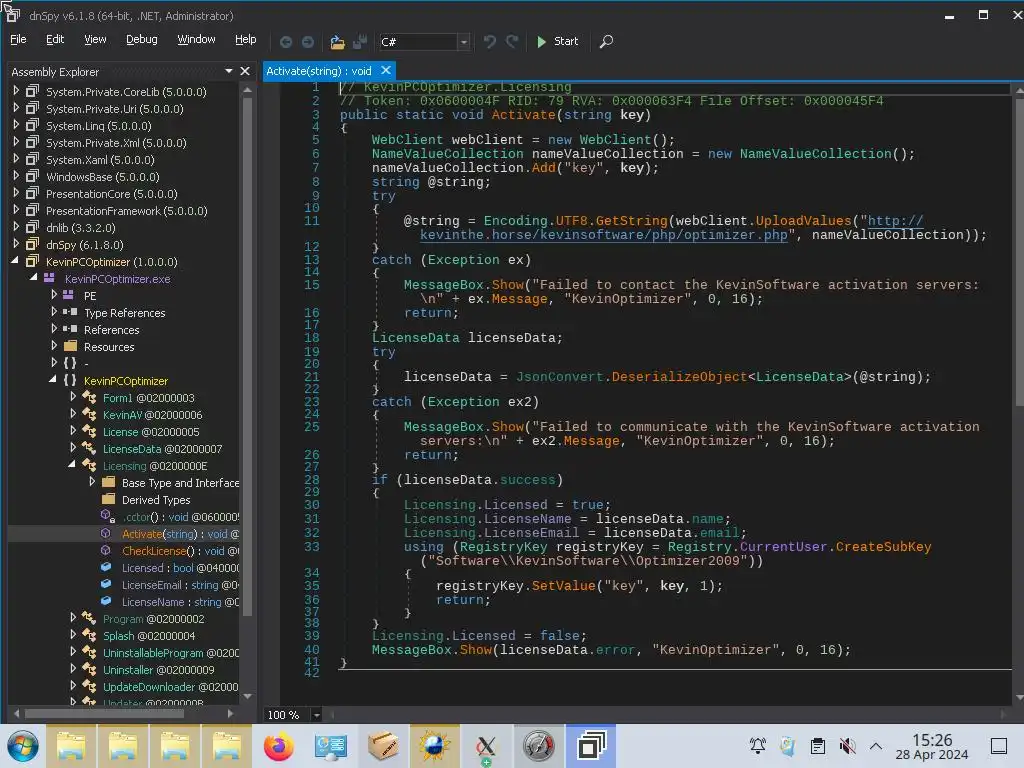Viewport: 1024px width, 768px height.
Task: Click the DeserializeObject method reference
Action: pos(679,377)
